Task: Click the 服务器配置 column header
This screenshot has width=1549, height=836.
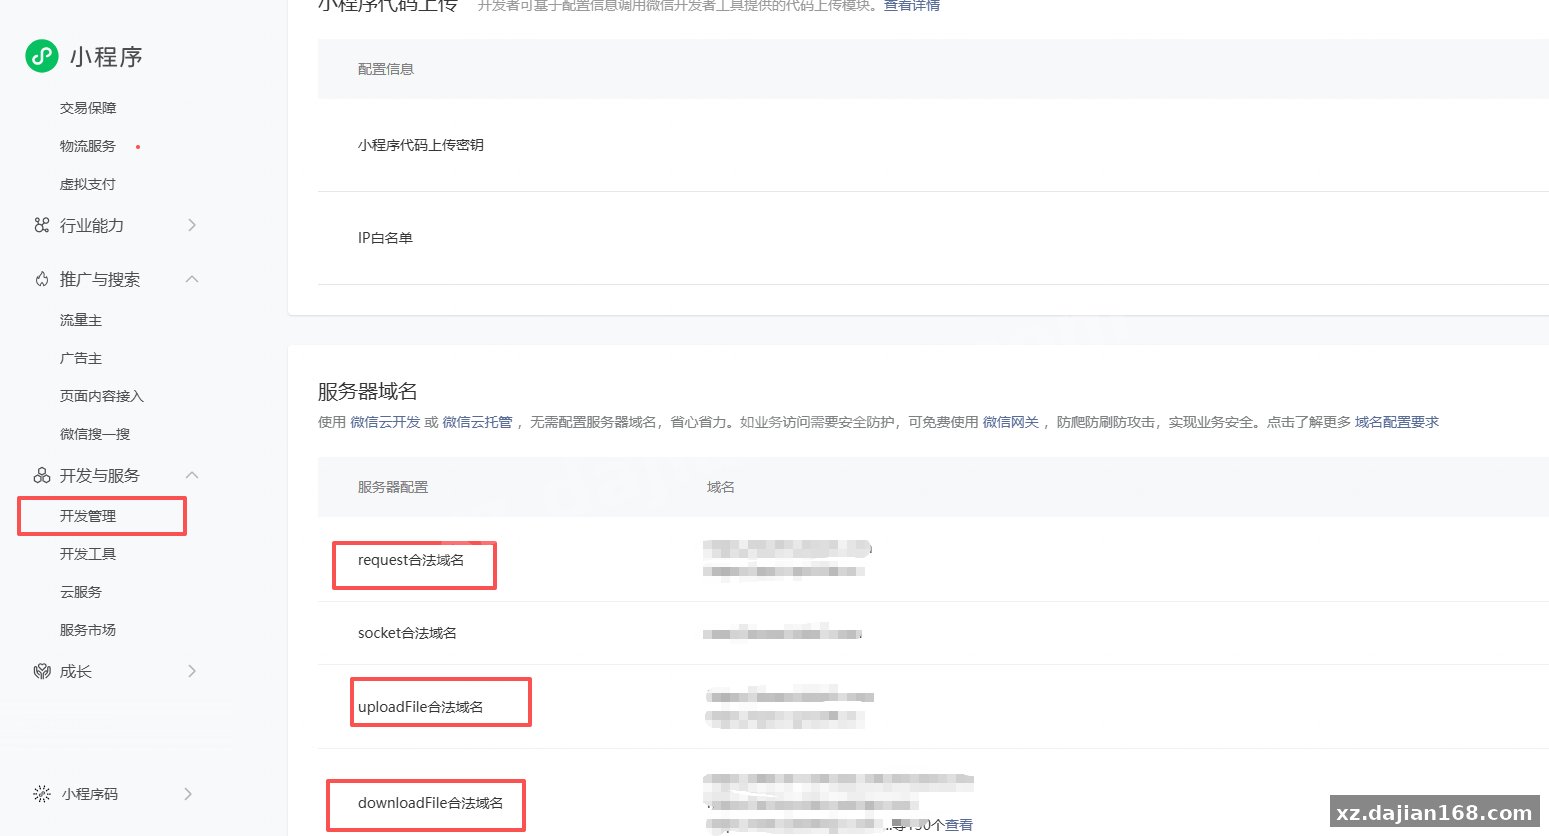Action: click(393, 487)
